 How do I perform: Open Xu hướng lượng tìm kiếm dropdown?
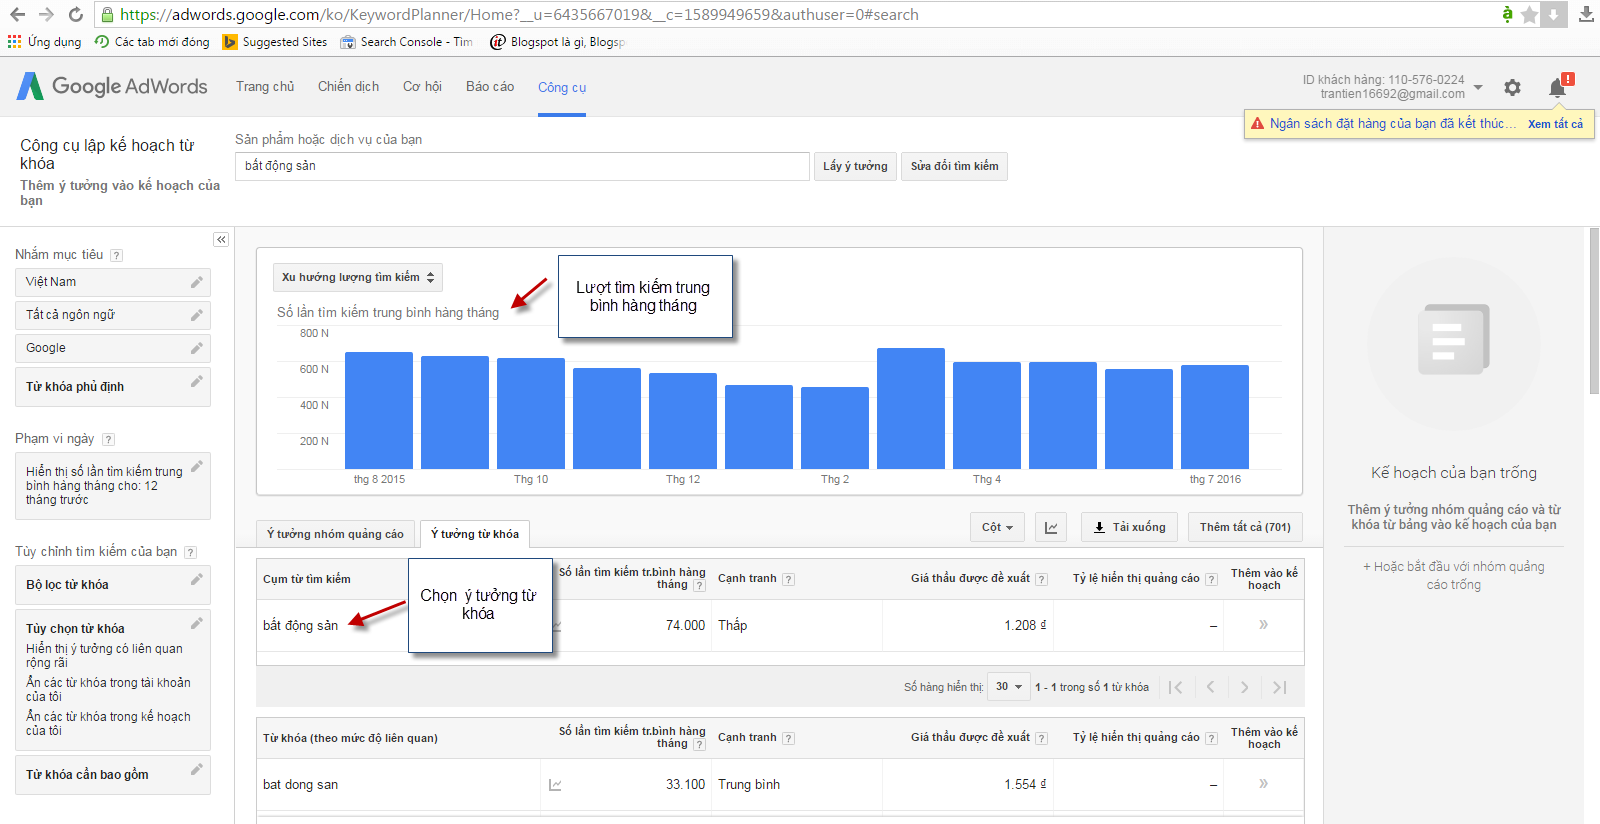(x=358, y=277)
